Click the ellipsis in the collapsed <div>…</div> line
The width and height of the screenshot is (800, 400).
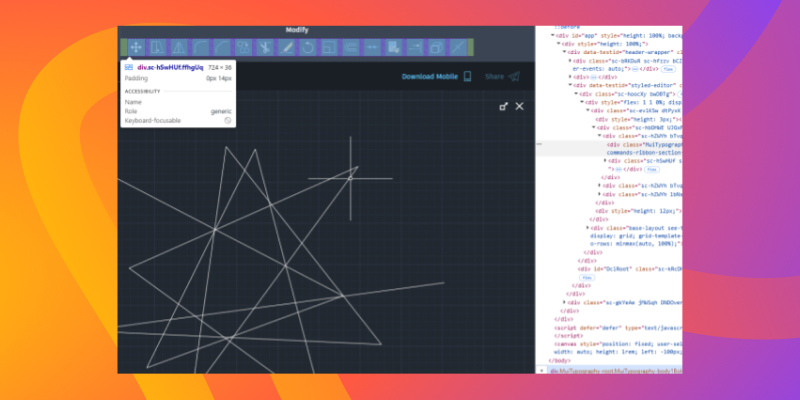593,77
